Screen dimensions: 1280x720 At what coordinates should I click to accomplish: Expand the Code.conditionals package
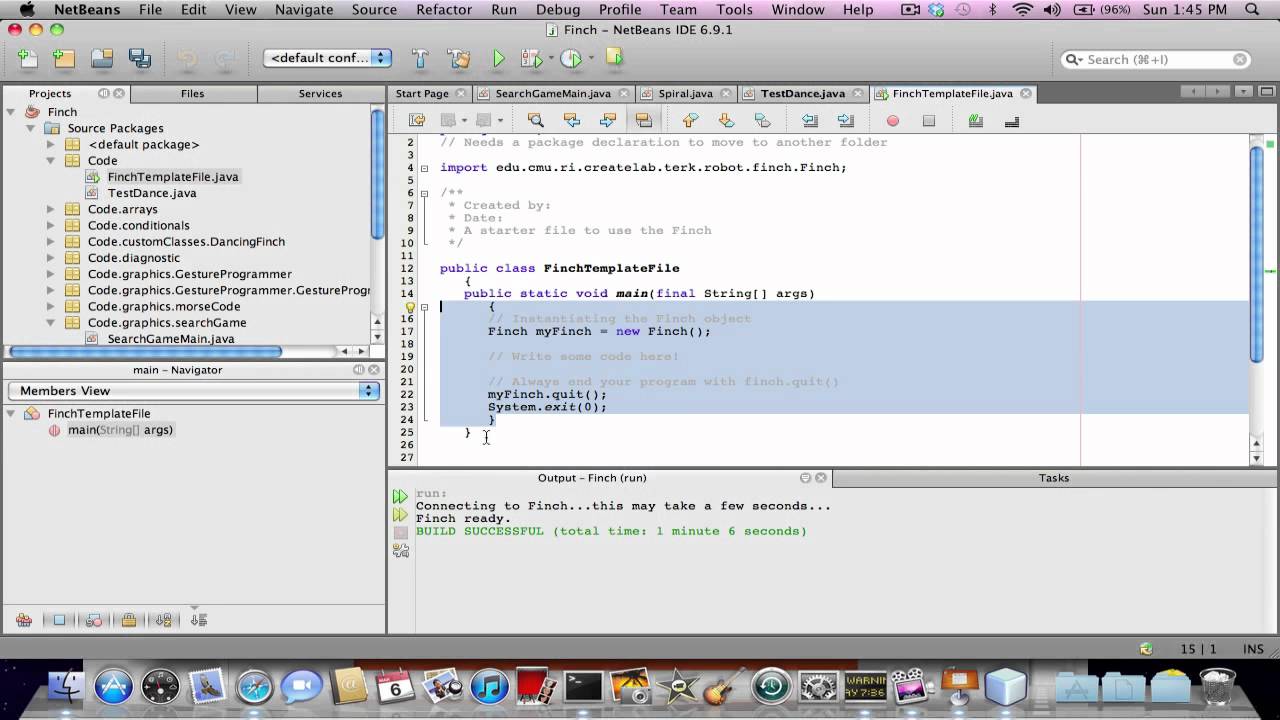tap(51, 225)
